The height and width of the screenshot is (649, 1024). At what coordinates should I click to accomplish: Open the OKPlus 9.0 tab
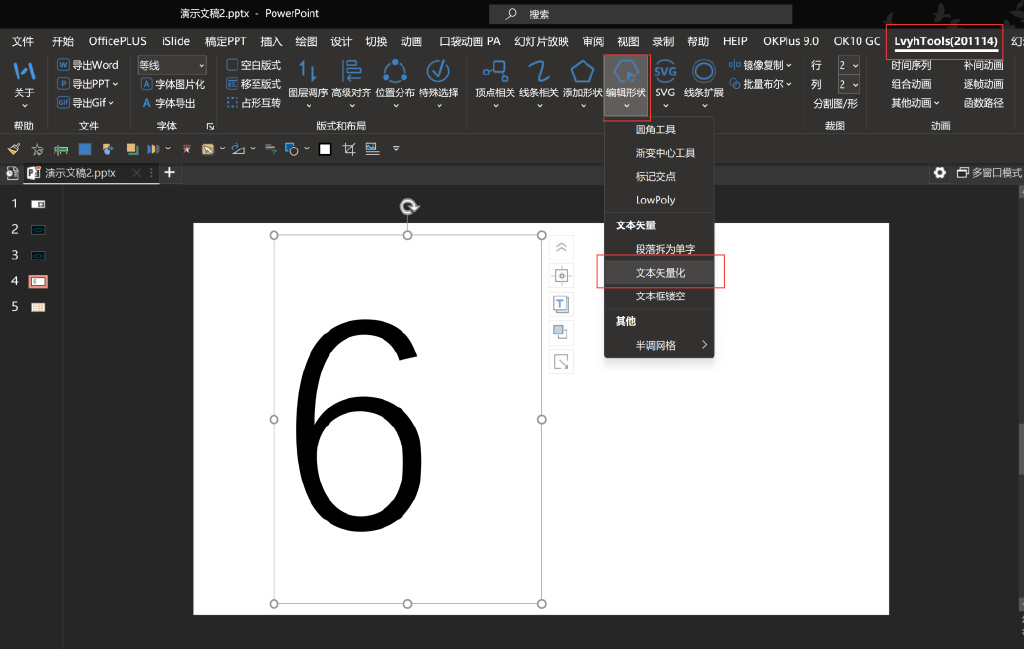click(790, 41)
